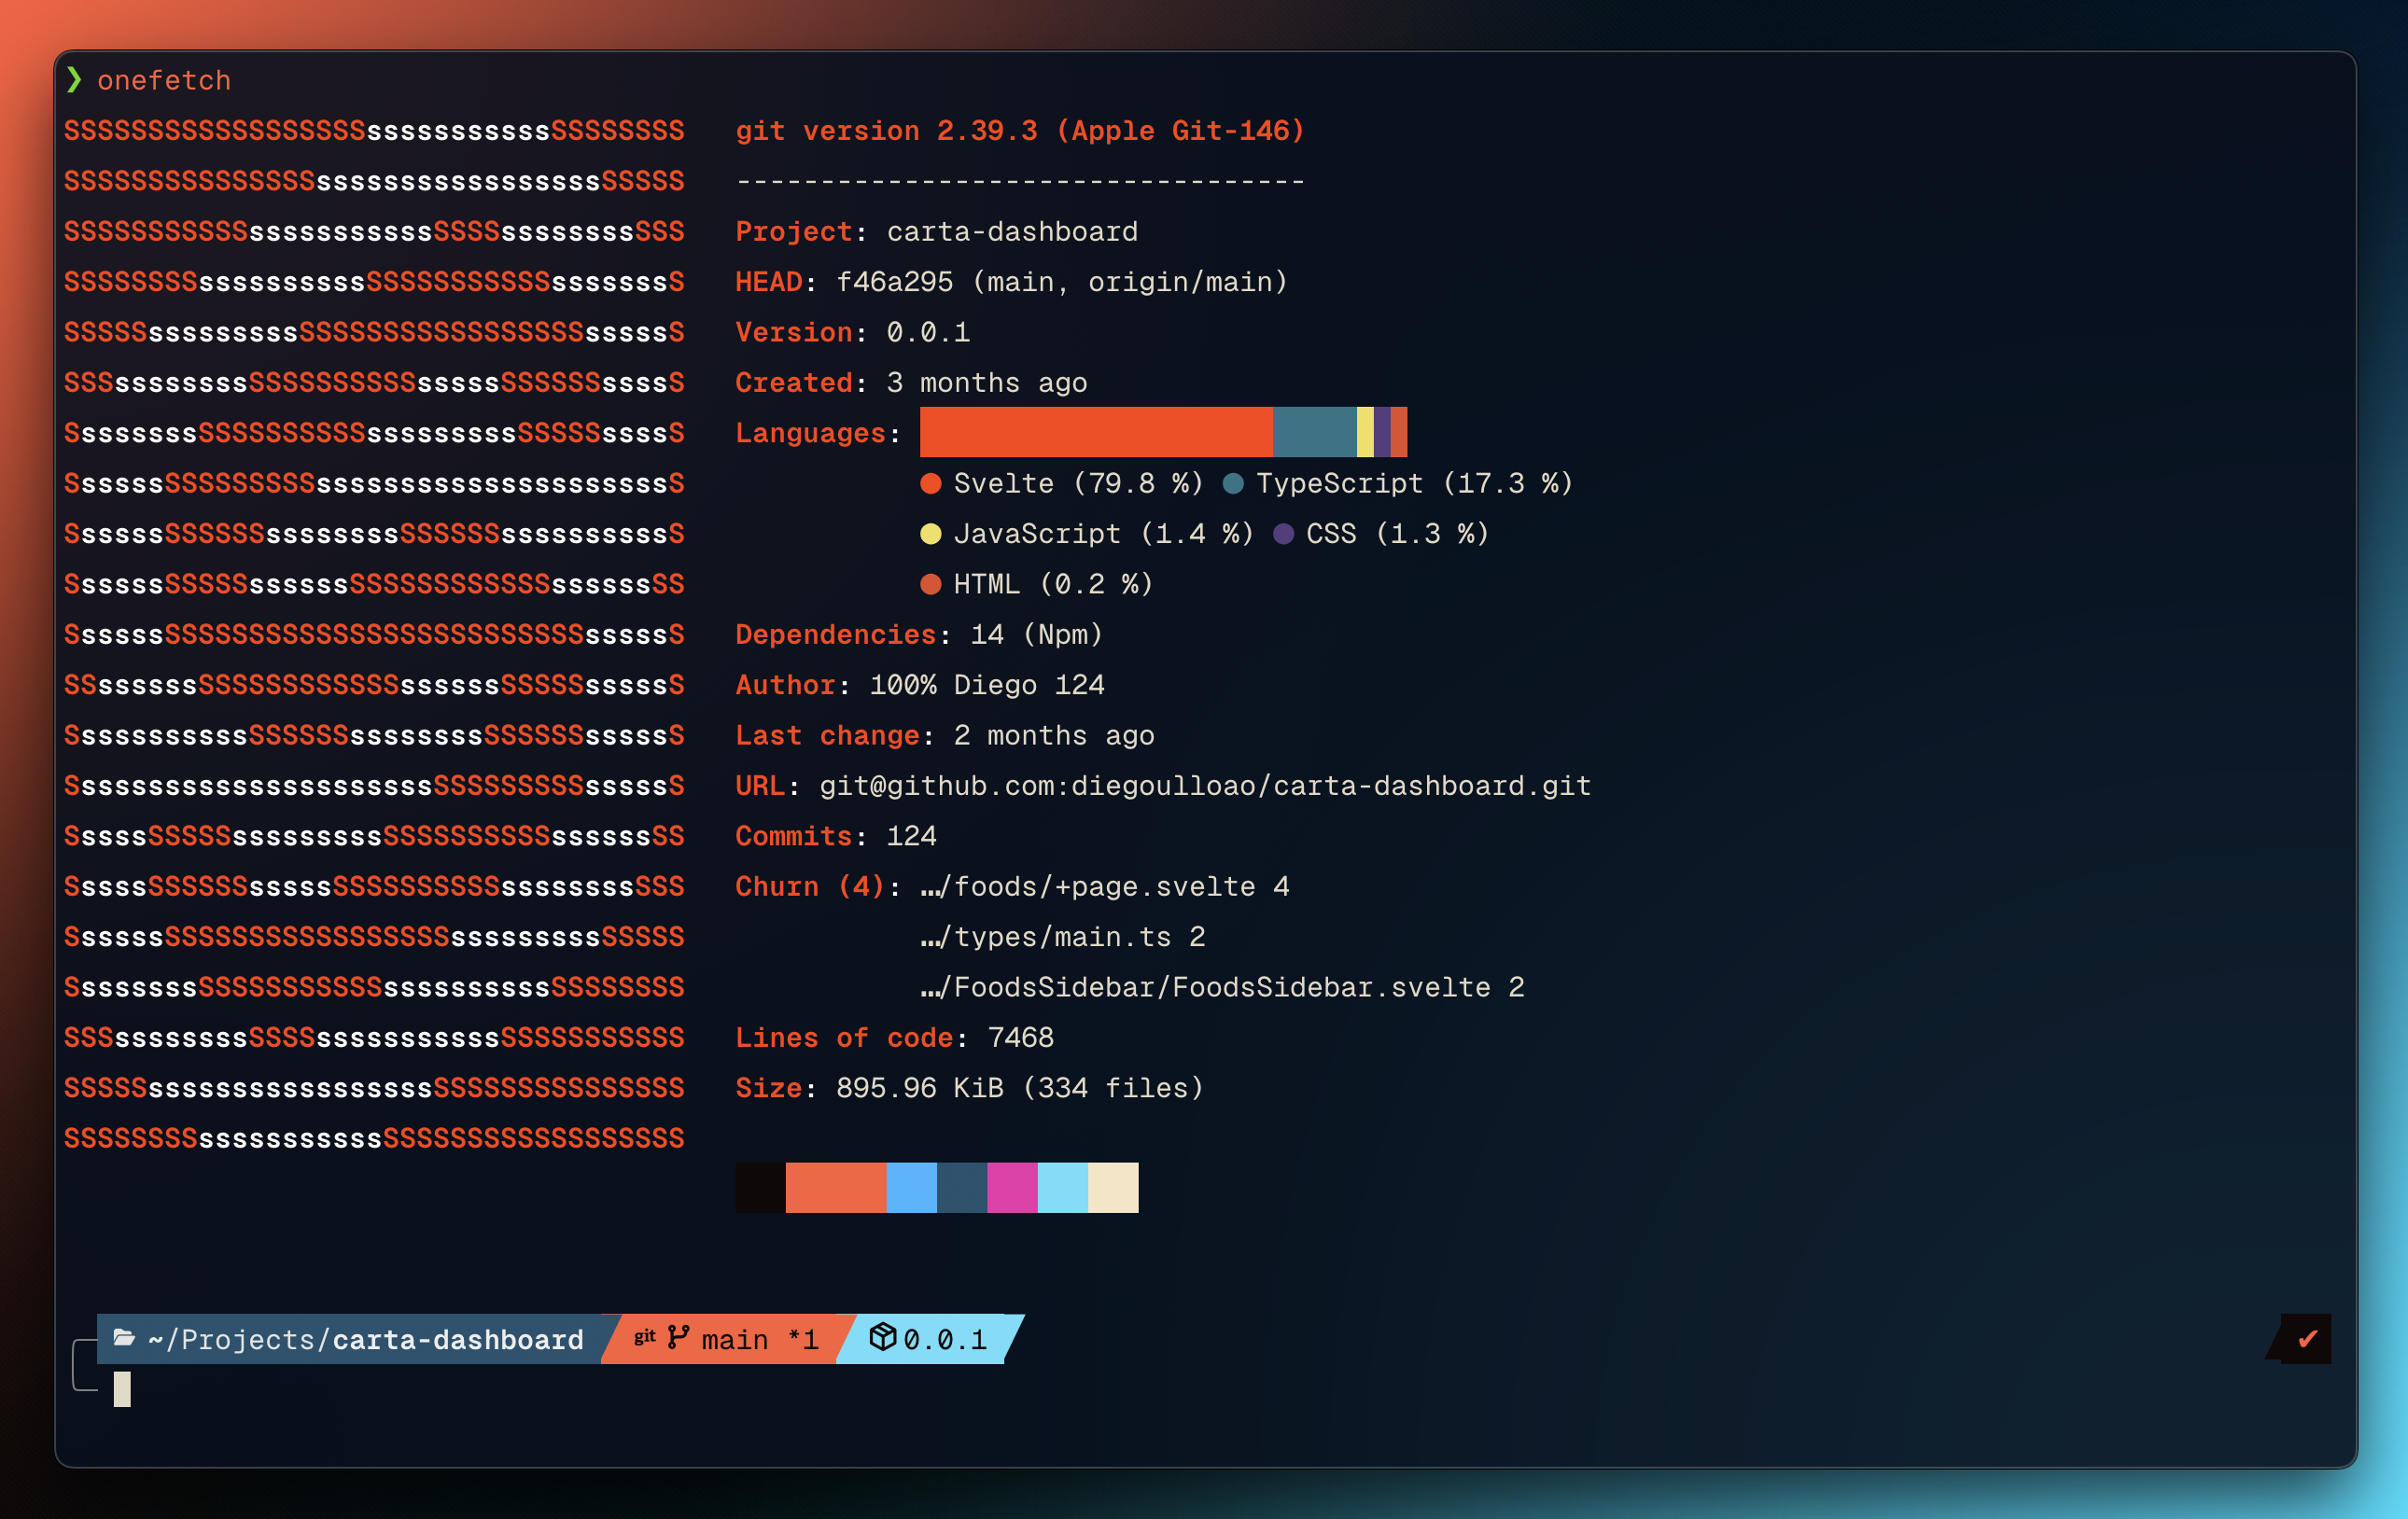This screenshot has height=1519, width=2408.
Task: Click the 'onefetch' command text
Action: (x=164, y=81)
